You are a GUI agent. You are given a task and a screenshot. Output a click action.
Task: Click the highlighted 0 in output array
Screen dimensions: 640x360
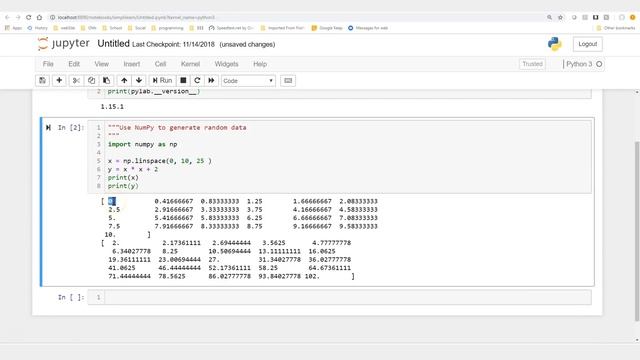click(112, 201)
